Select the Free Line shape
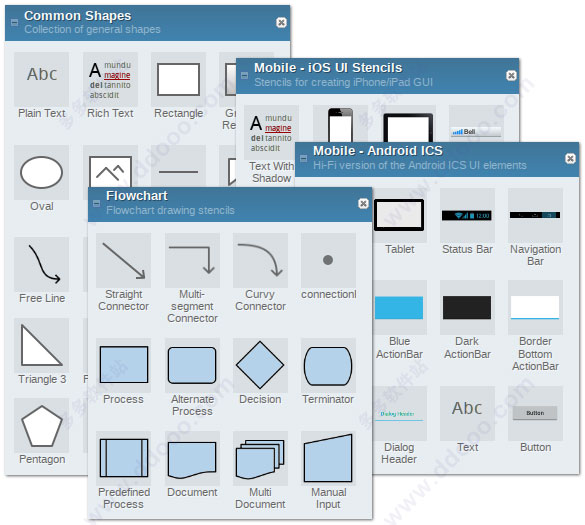 [41, 264]
